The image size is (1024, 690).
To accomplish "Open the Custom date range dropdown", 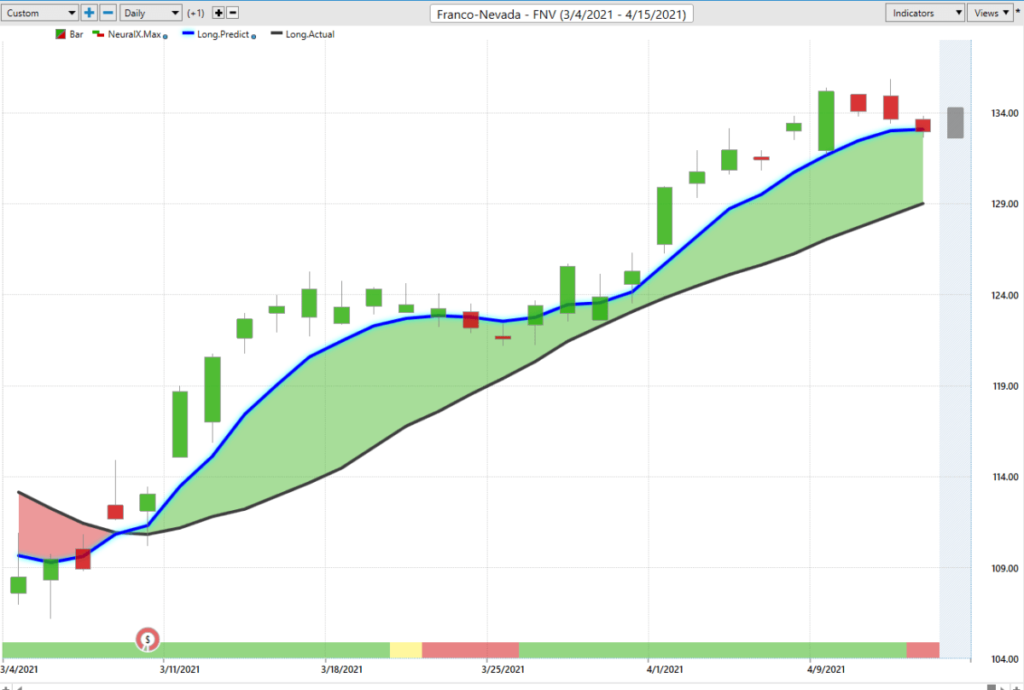I will point(40,12).
